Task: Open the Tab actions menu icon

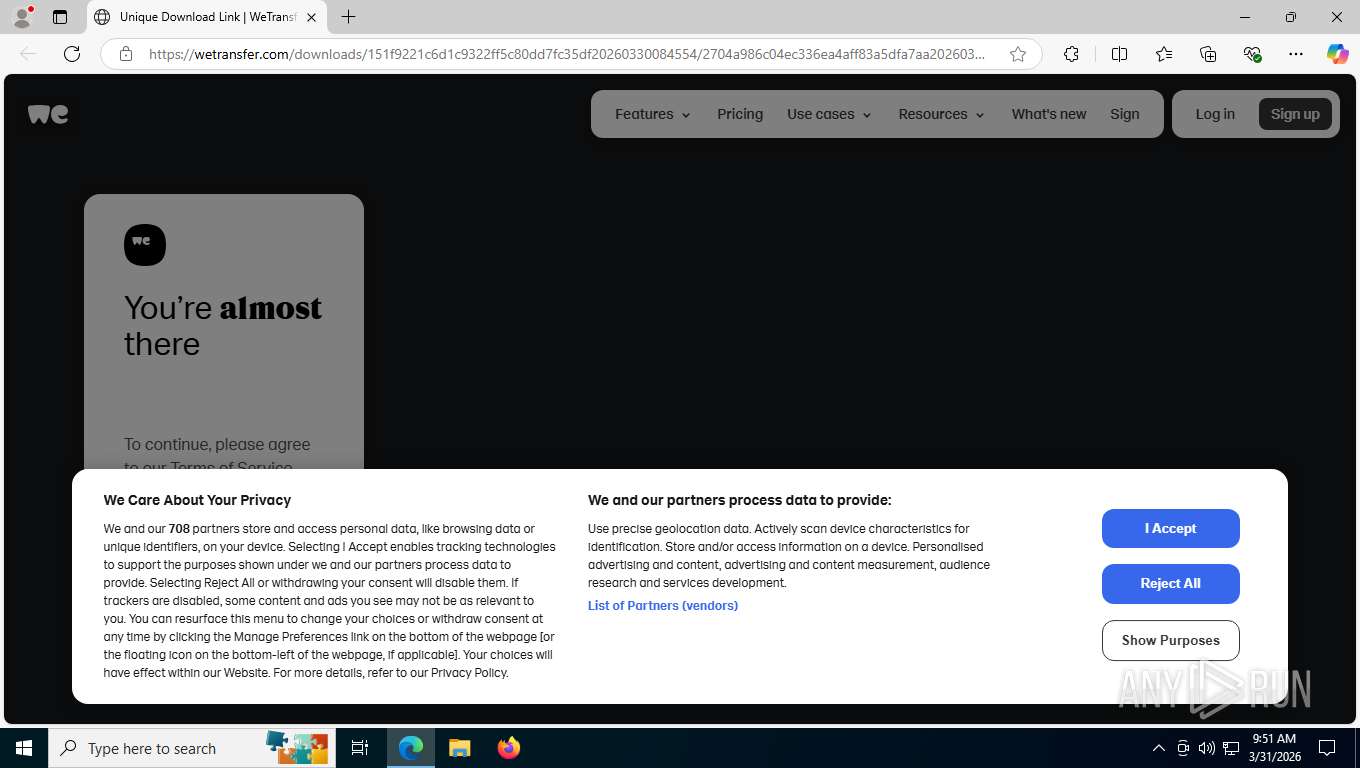Action: point(60,17)
